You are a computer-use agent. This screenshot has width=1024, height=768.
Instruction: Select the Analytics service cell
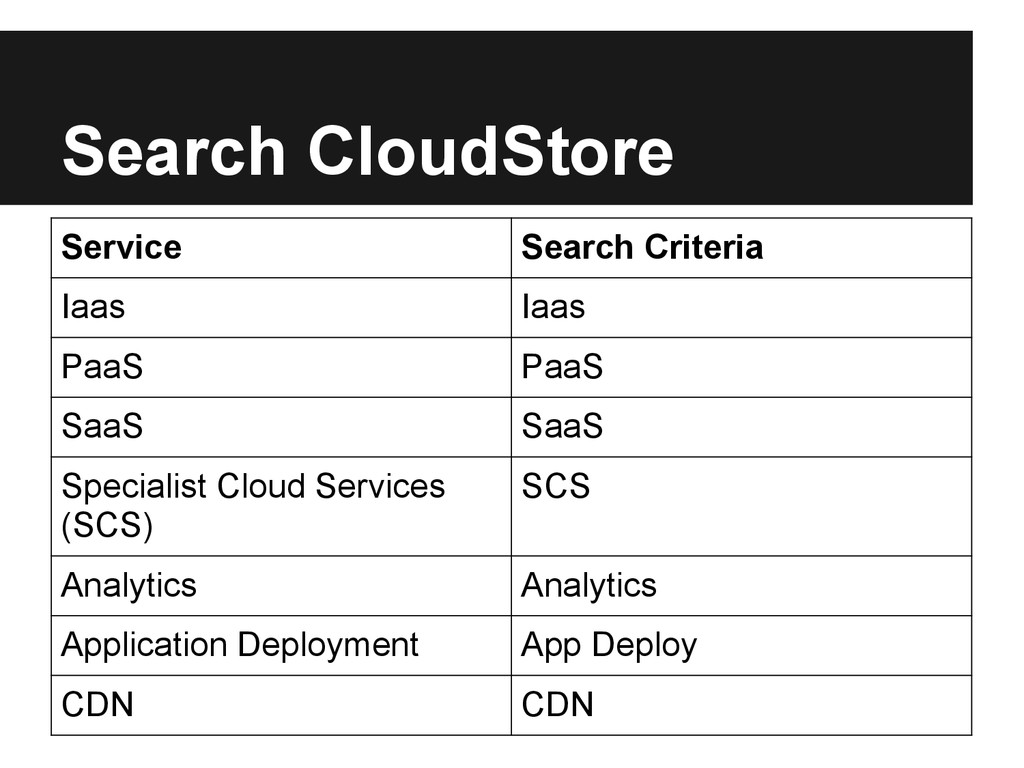point(281,586)
